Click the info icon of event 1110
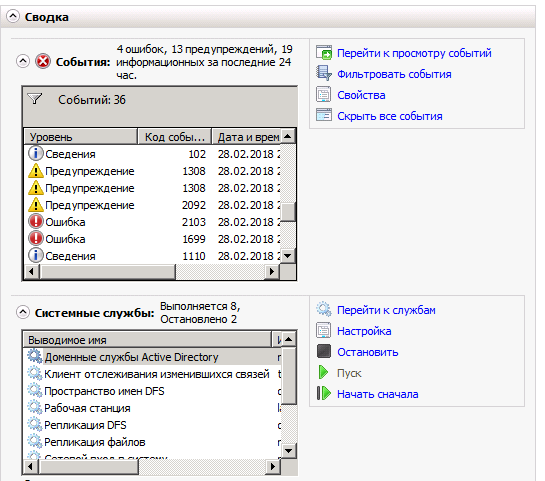Viewport: 545px width, 481px height. [x=35, y=256]
